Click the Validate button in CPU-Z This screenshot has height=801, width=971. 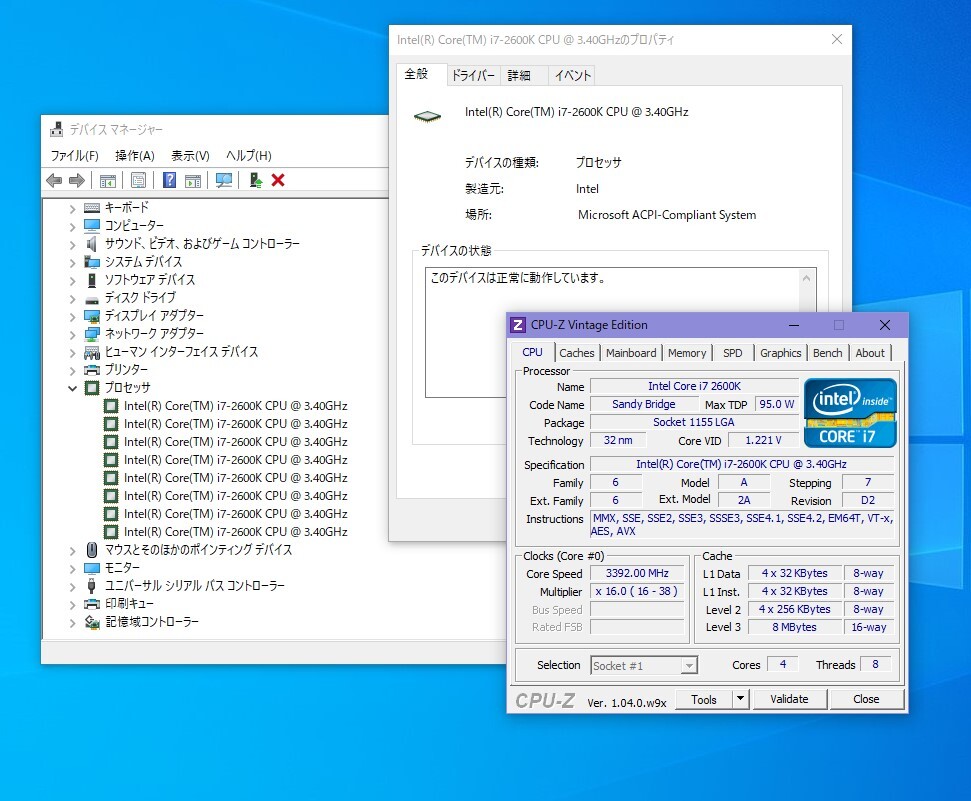789,699
